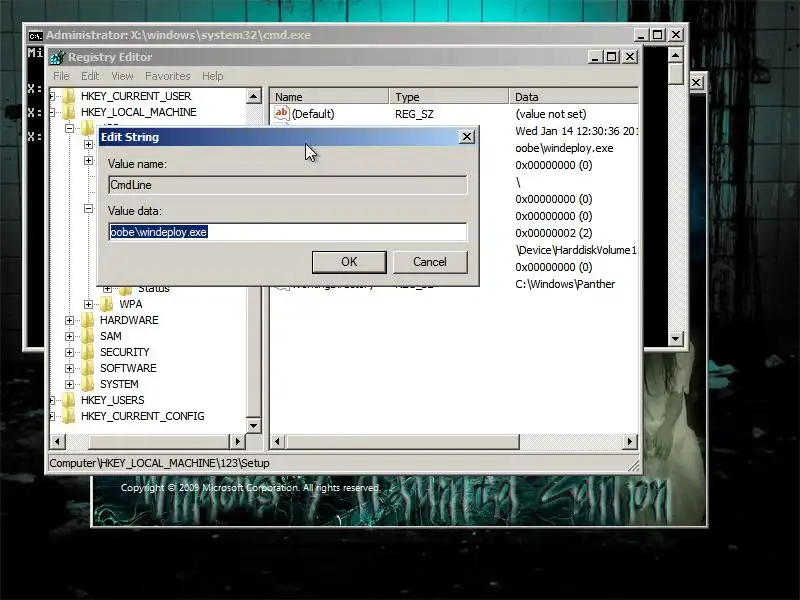Select HKEY_CURRENT_USER in the tree

(x=136, y=96)
